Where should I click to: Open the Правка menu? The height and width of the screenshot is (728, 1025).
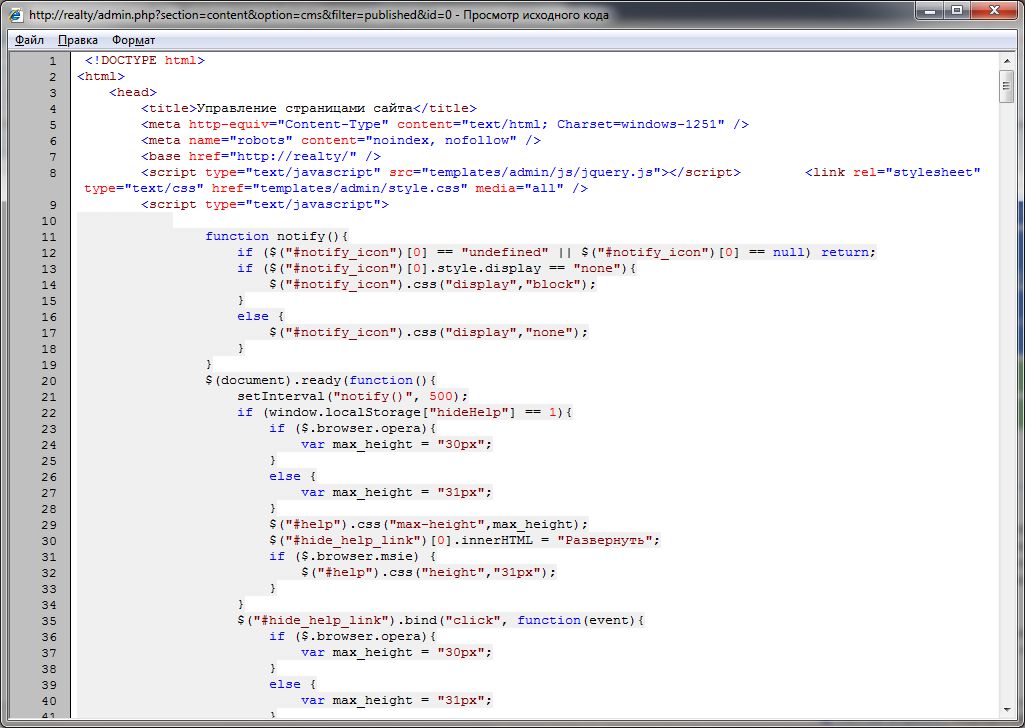point(78,40)
